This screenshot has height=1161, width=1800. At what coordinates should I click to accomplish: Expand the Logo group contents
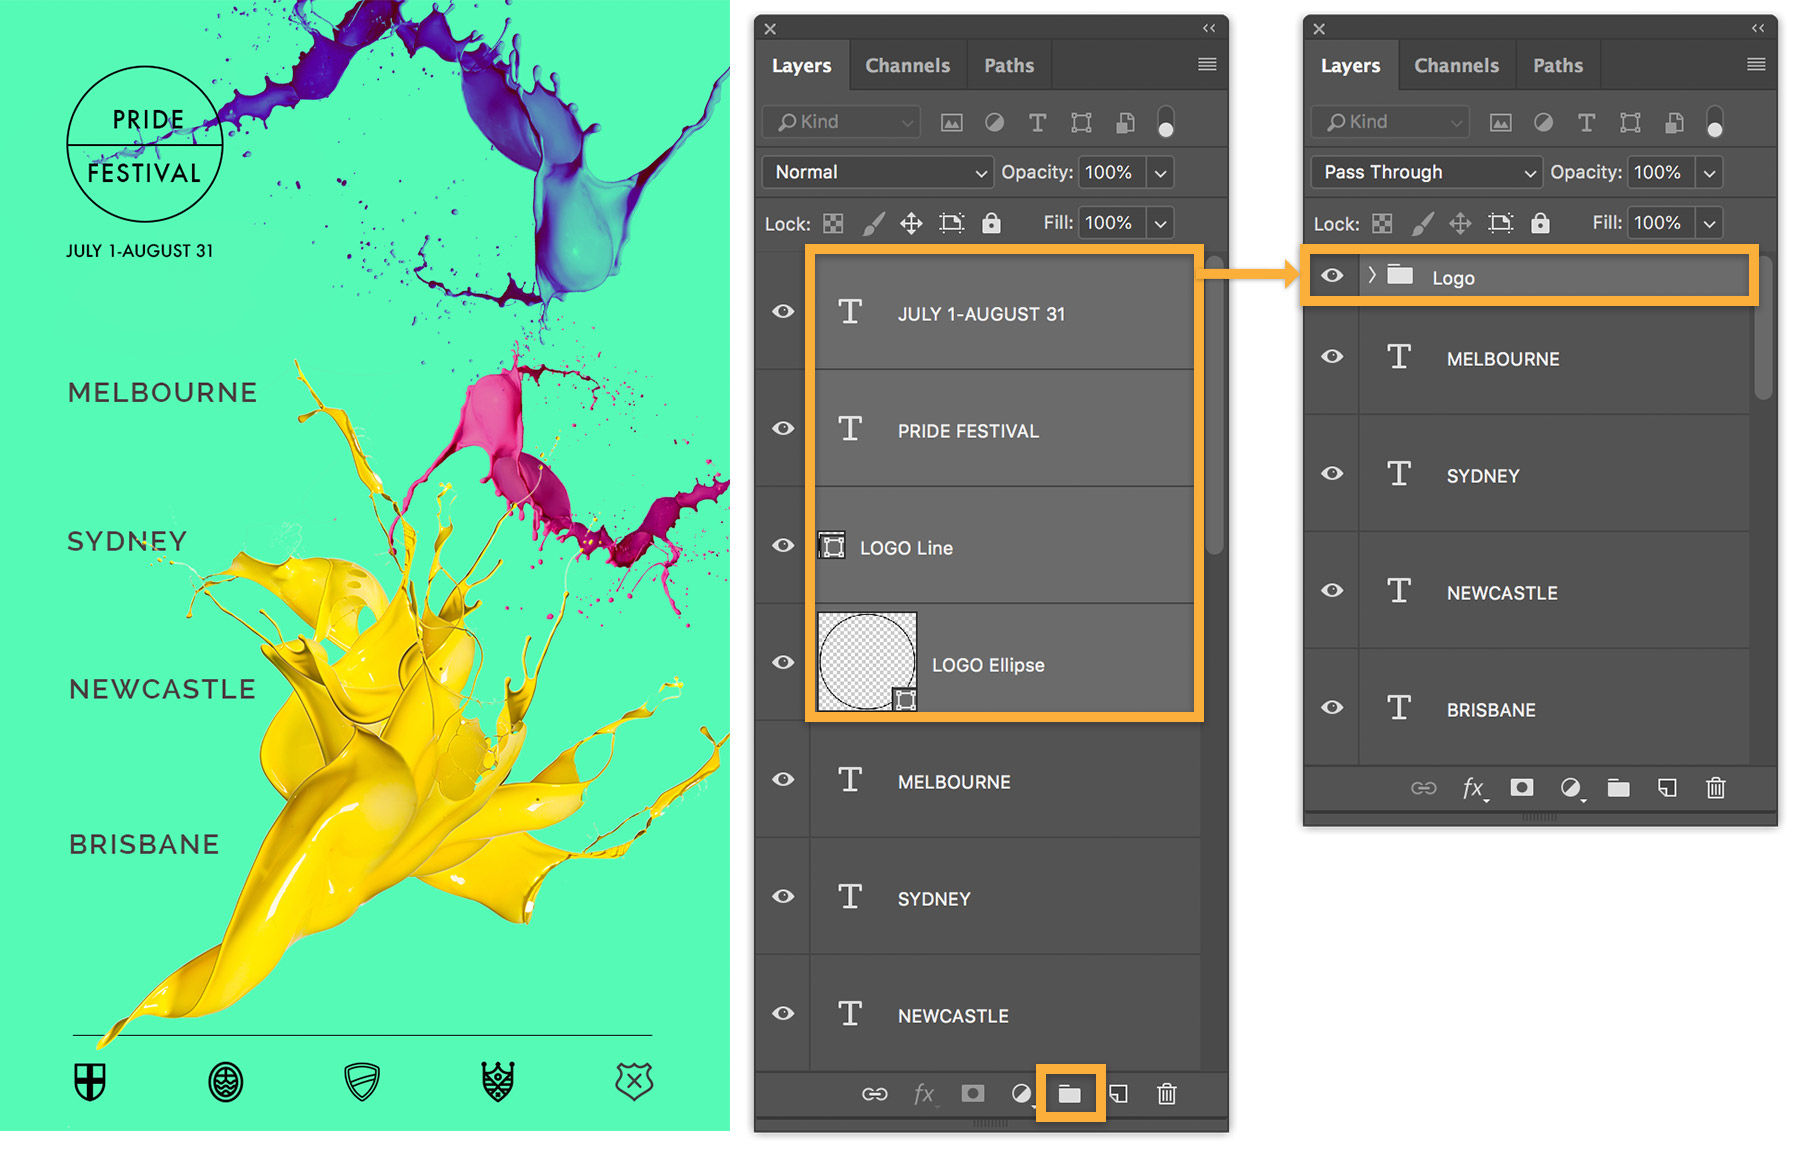1370,277
